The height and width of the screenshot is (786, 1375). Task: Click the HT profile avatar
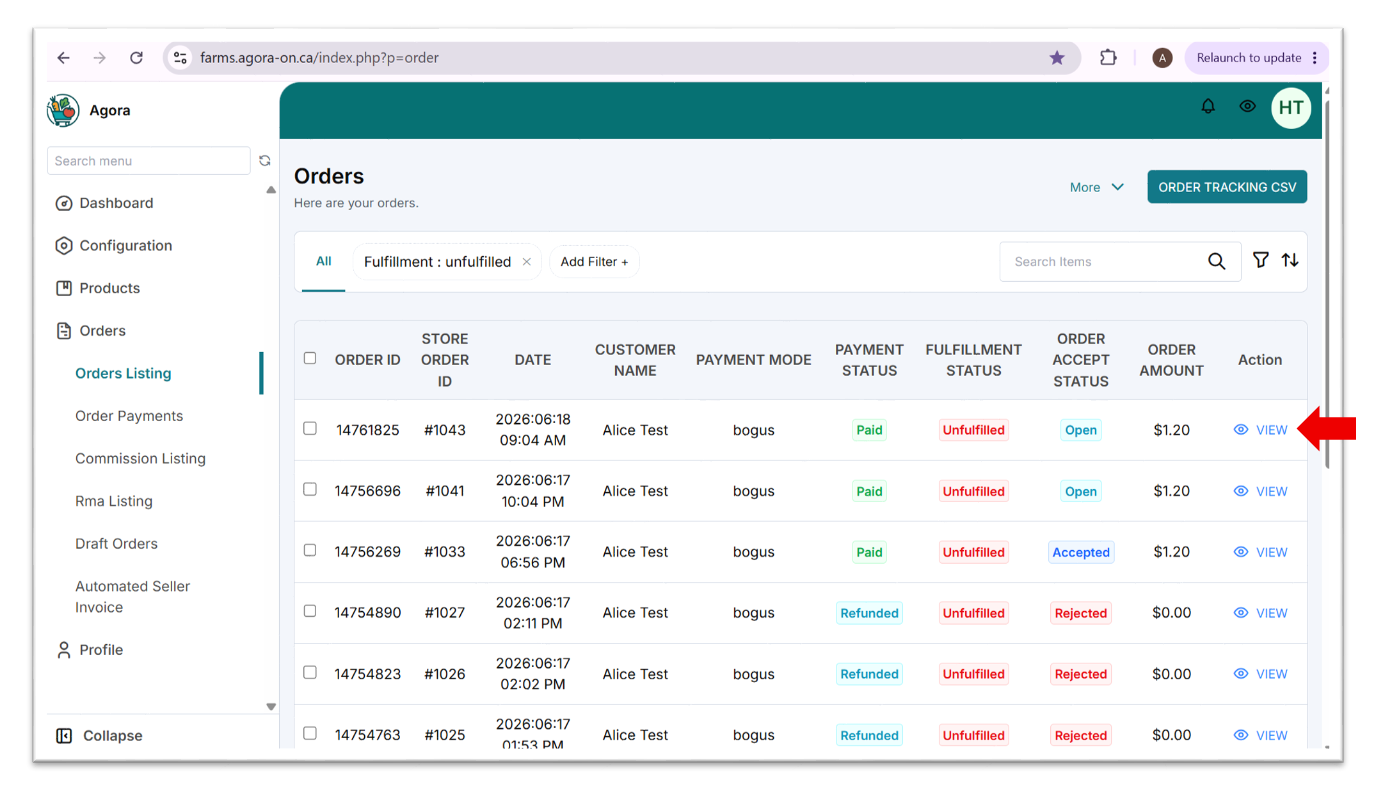point(1291,108)
